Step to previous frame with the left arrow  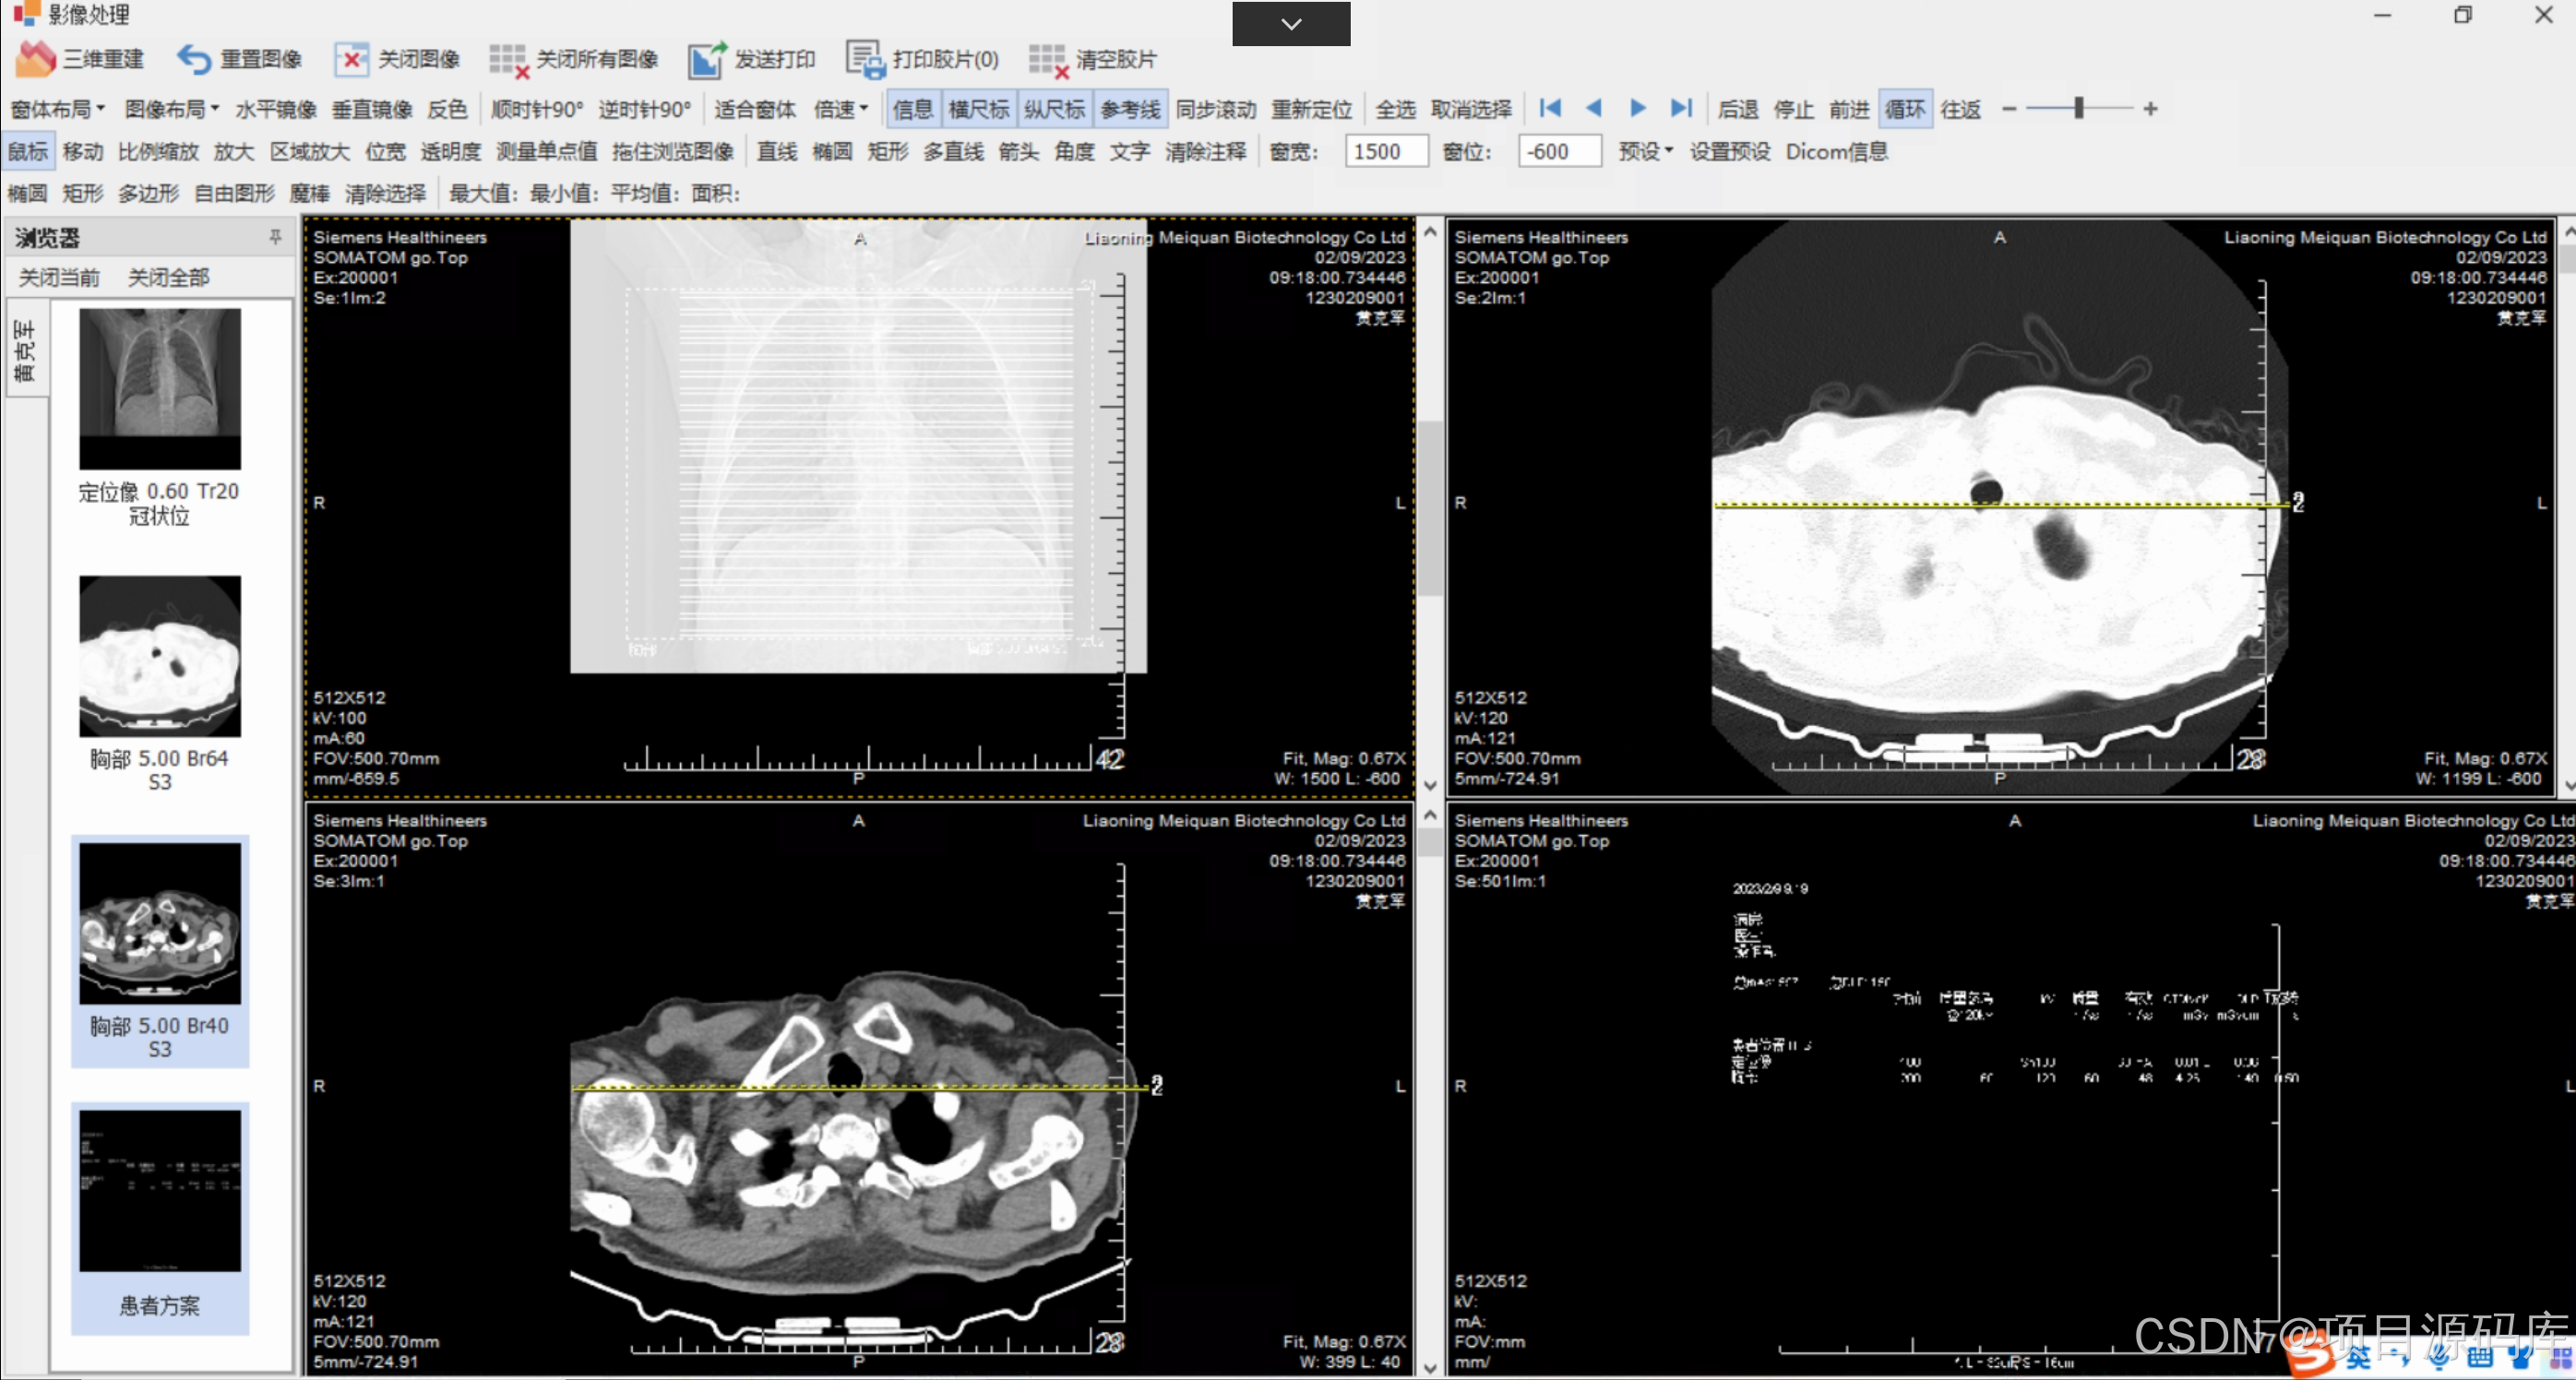pos(1594,108)
